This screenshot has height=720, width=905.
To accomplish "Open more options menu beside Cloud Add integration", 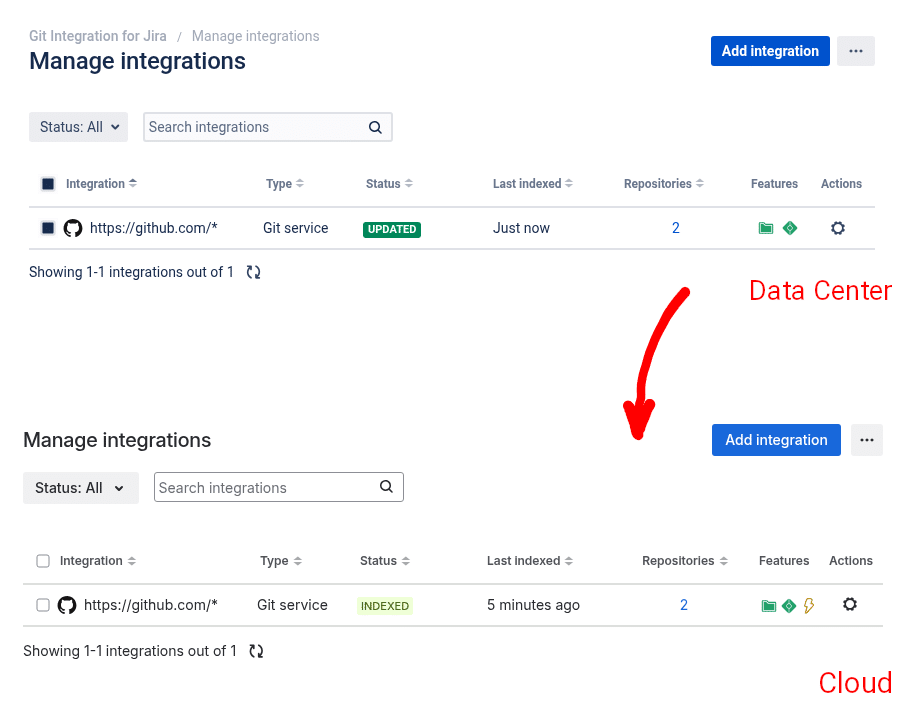I will click(866, 440).
